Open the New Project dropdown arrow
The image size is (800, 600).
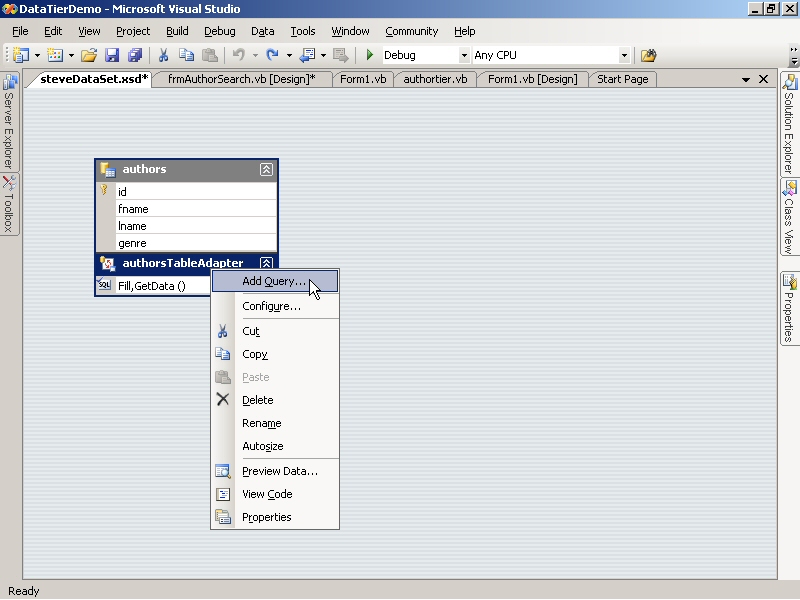click(37, 55)
